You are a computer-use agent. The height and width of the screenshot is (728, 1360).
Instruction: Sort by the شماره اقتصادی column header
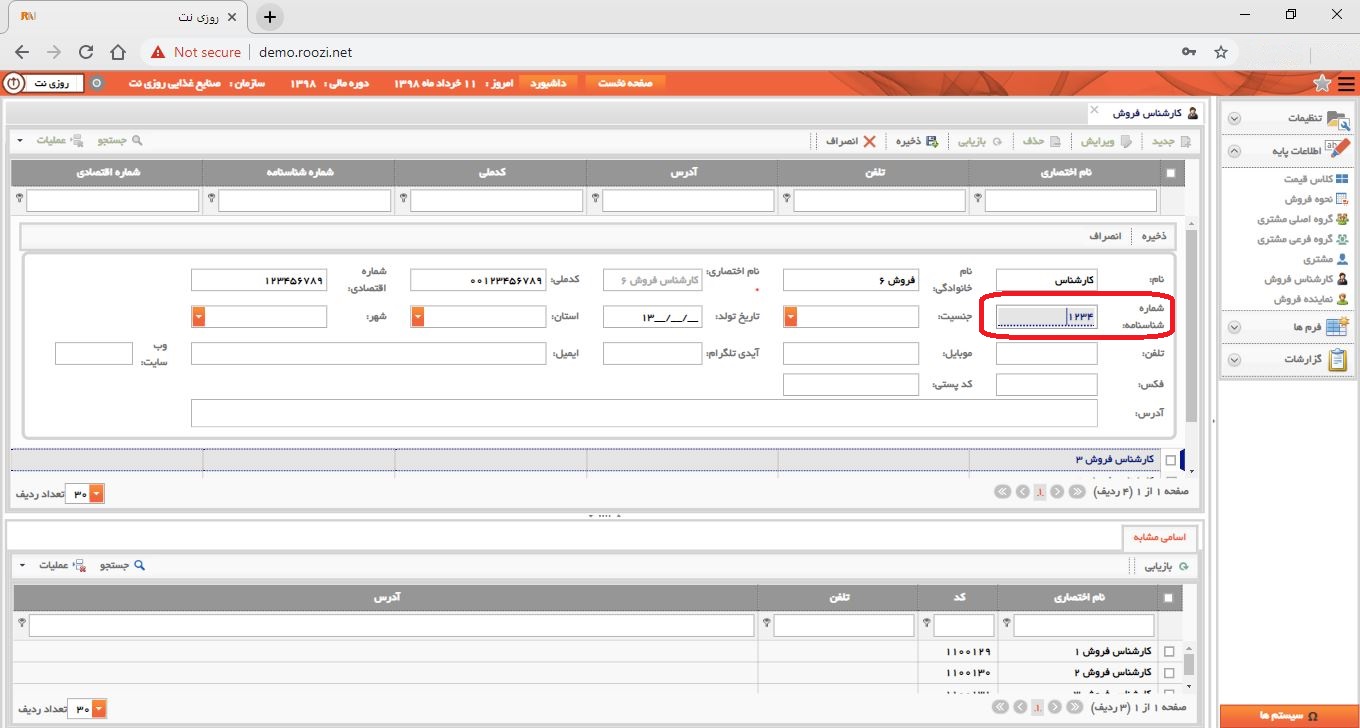[105, 173]
